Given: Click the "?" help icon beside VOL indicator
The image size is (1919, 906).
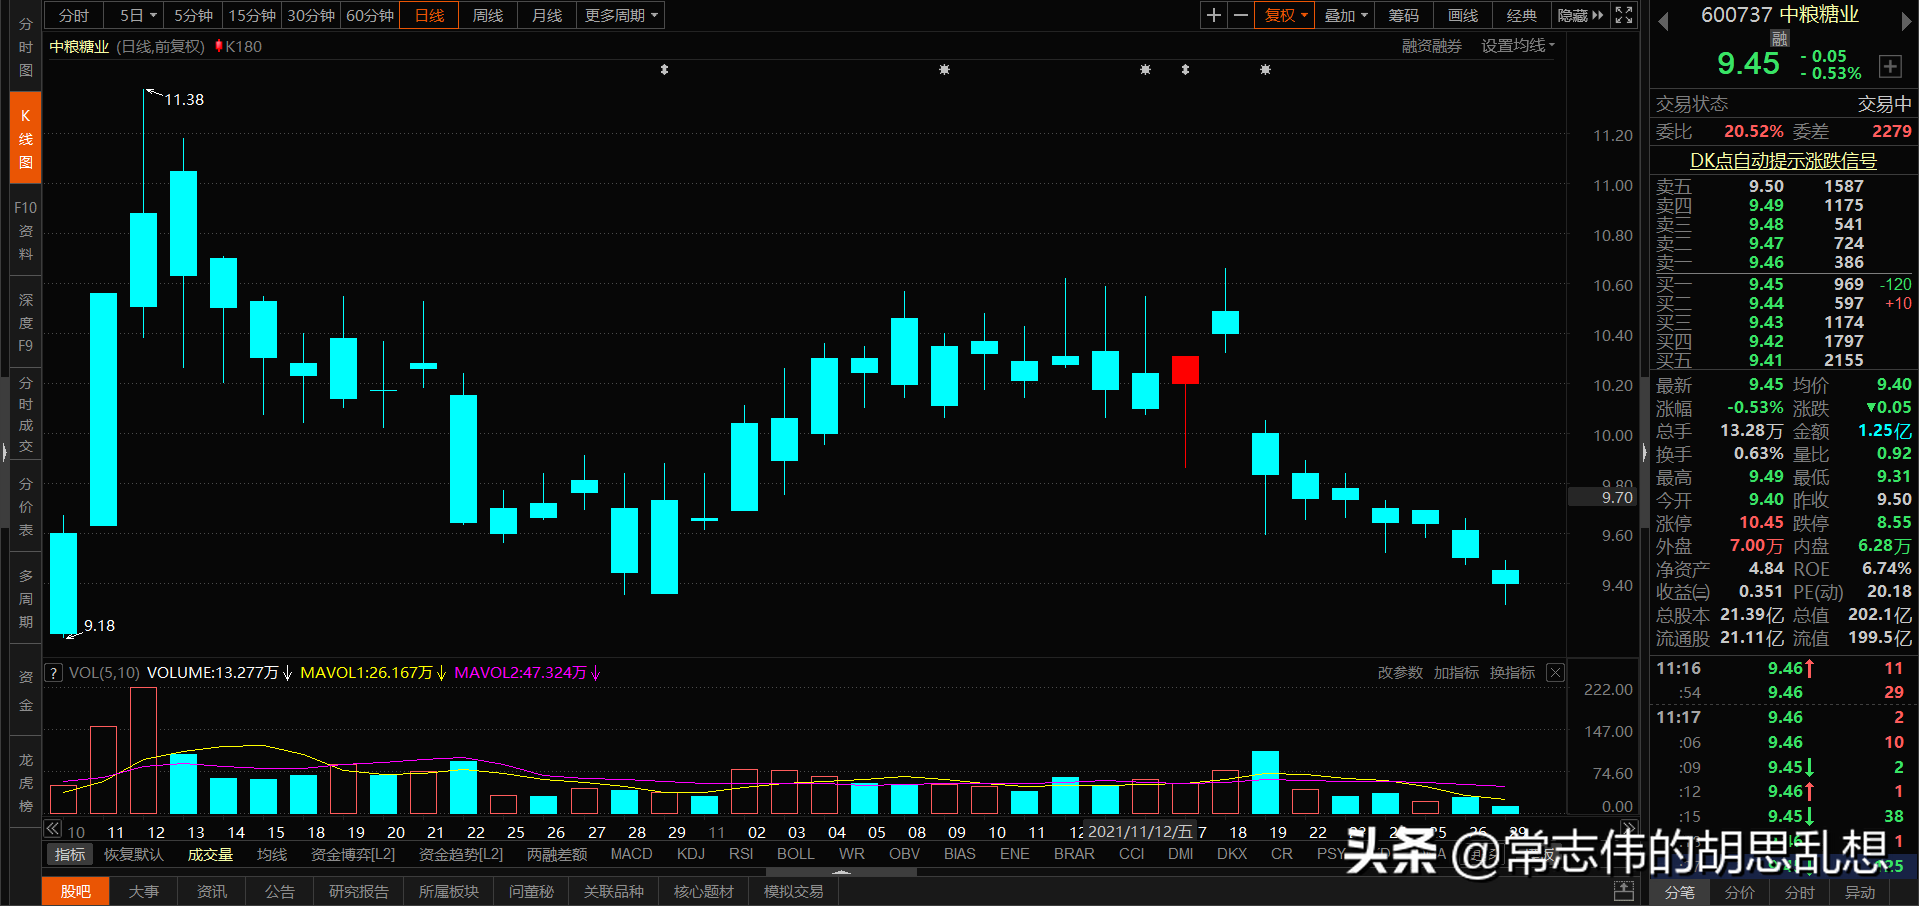Looking at the screenshot, I should coord(53,672).
